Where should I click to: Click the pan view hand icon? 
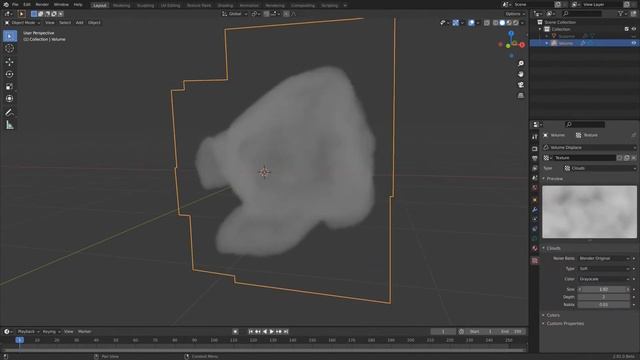(521, 74)
